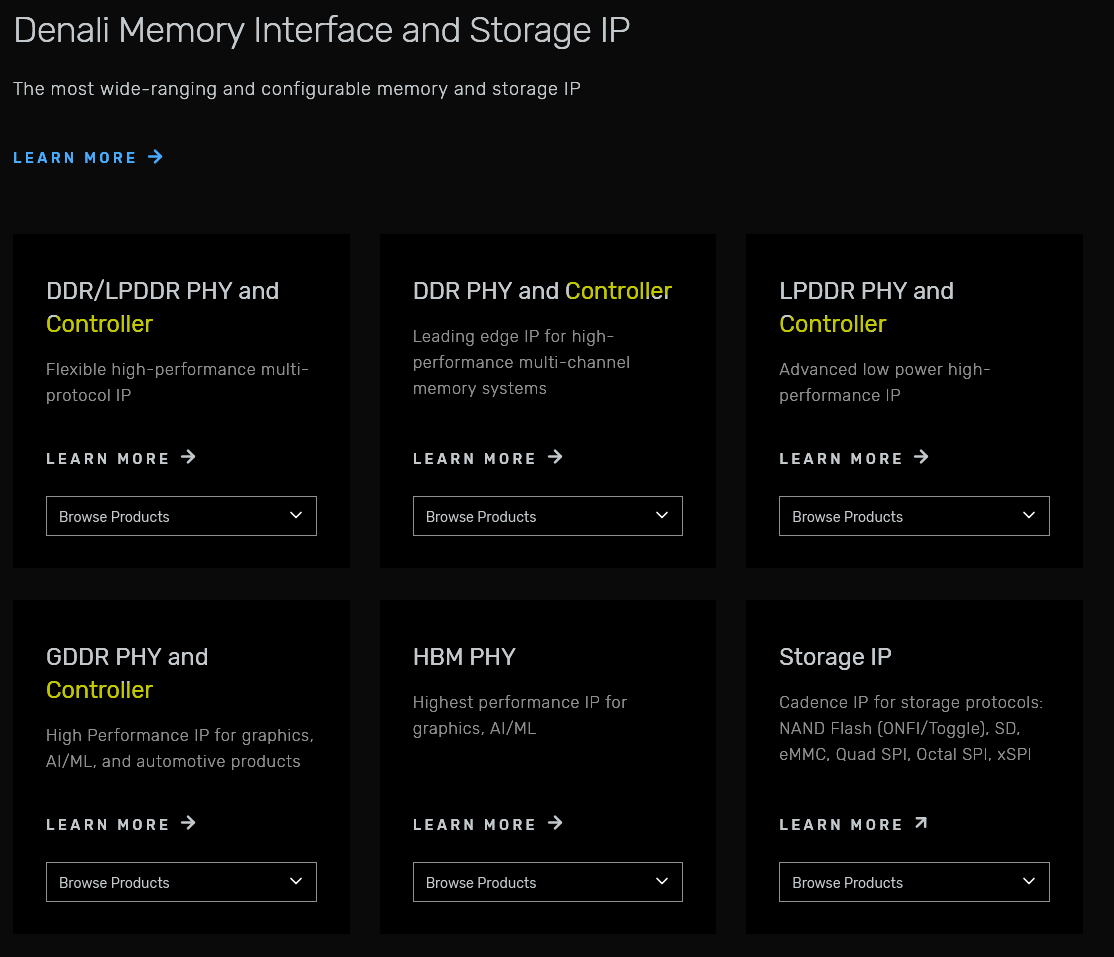This screenshot has width=1114, height=957.
Task: Click the Storage IP card title
Action: tap(836, 656)
